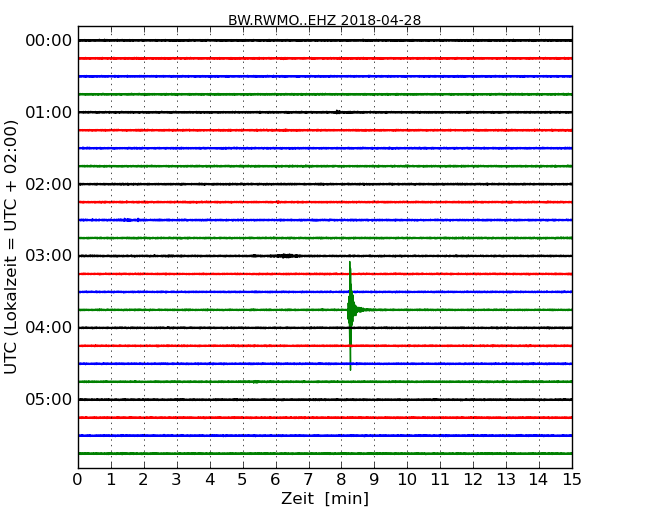Viewport: 650px width, 520px height.
Task: Select the 01:00 time label
Action: pos(49,112)
